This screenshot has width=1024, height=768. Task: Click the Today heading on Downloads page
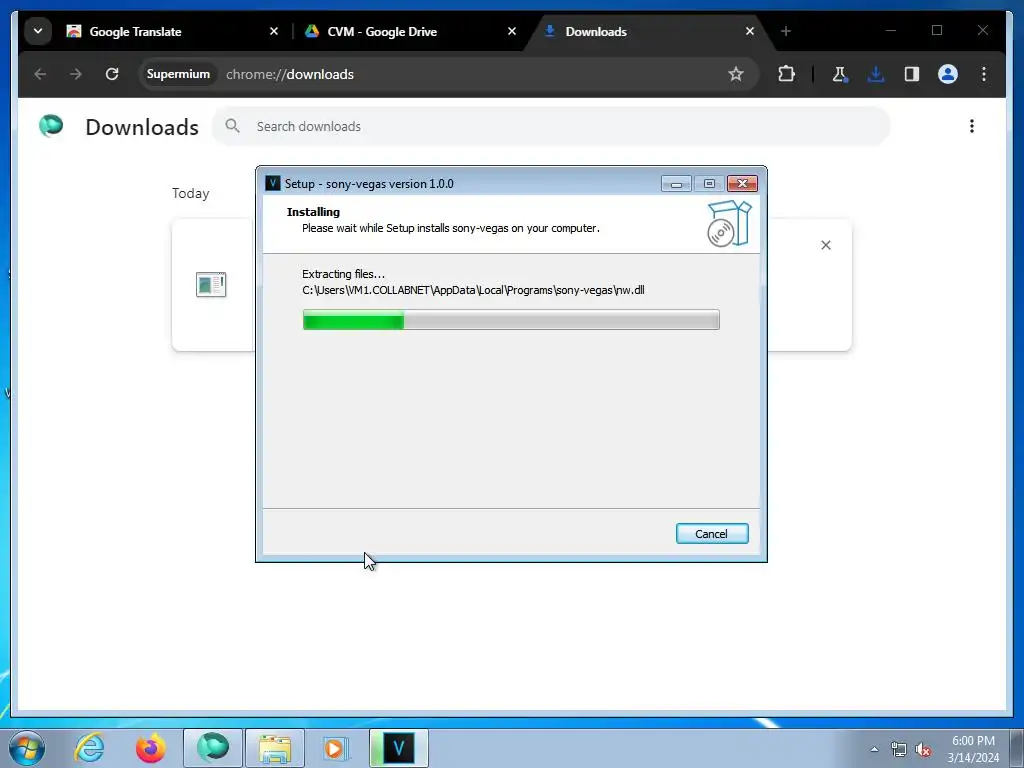(191, 193)
